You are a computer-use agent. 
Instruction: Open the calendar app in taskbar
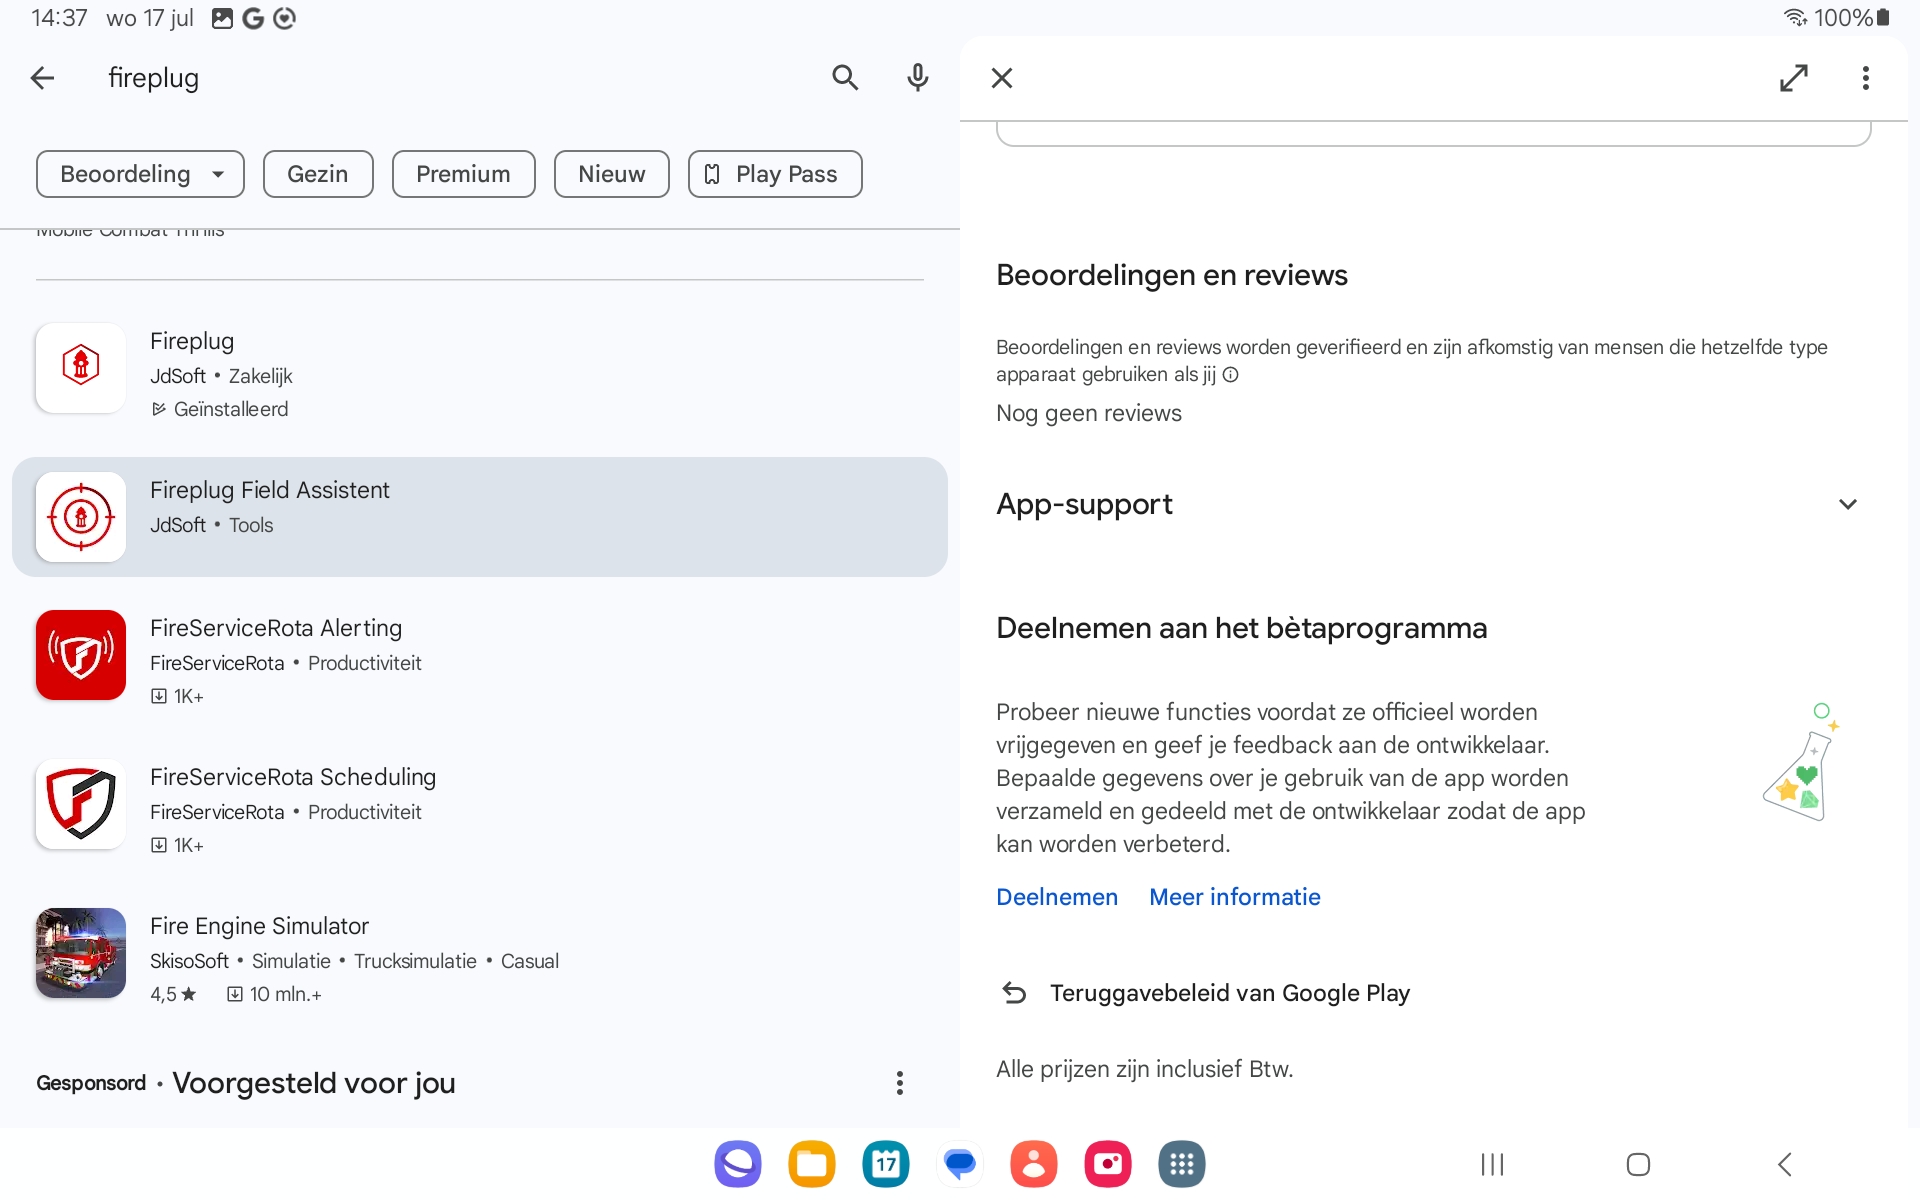point(885,1164)
